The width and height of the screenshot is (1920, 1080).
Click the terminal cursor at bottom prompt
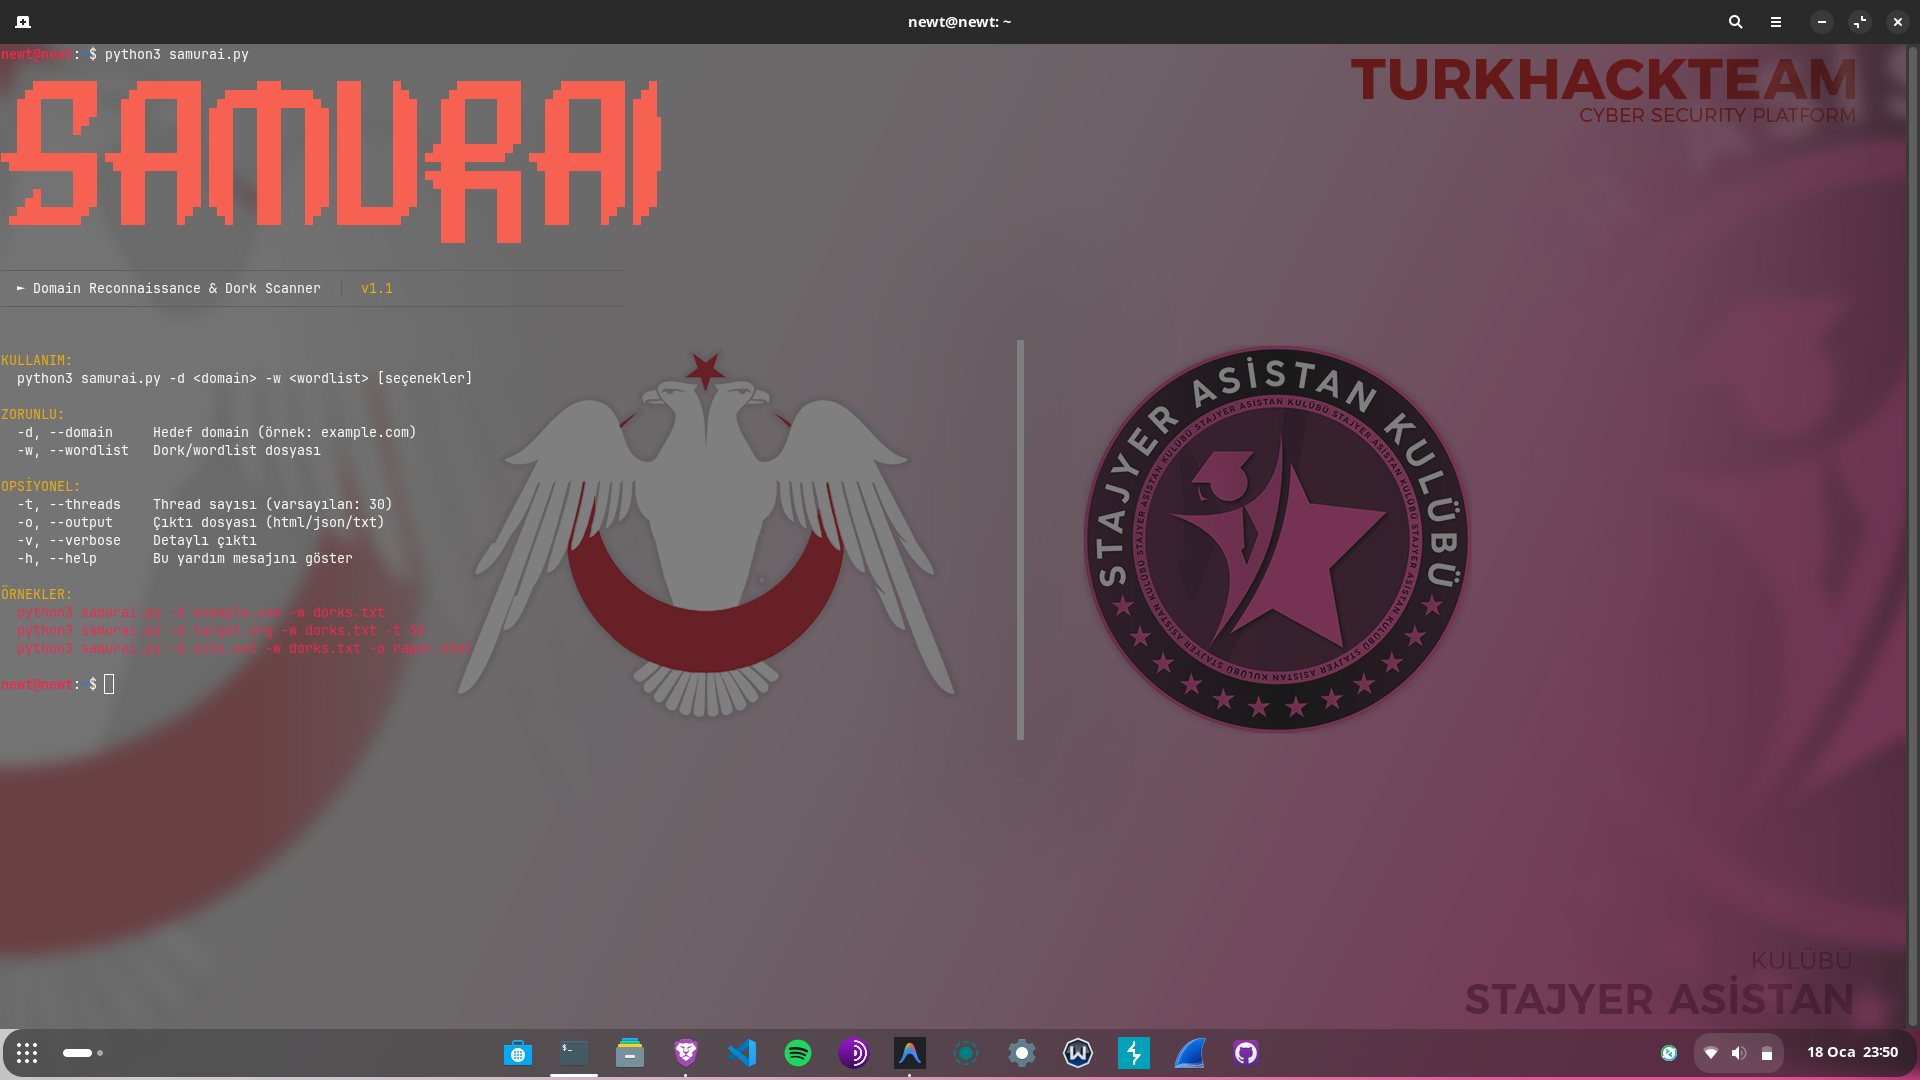tap(109, 685)
